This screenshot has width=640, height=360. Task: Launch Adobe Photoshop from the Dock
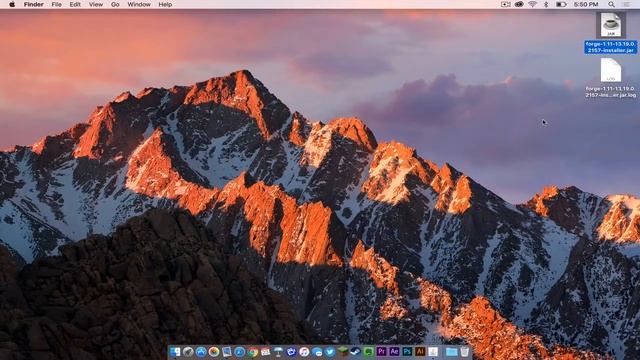[x=407, y=351]
